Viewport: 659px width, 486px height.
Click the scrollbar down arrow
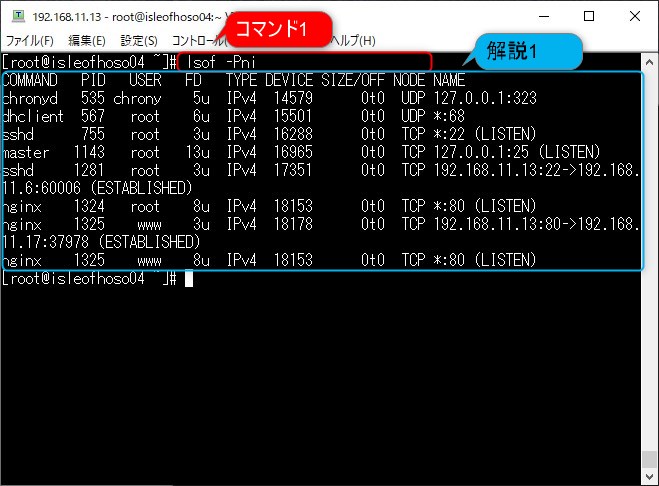pos(649,477)
